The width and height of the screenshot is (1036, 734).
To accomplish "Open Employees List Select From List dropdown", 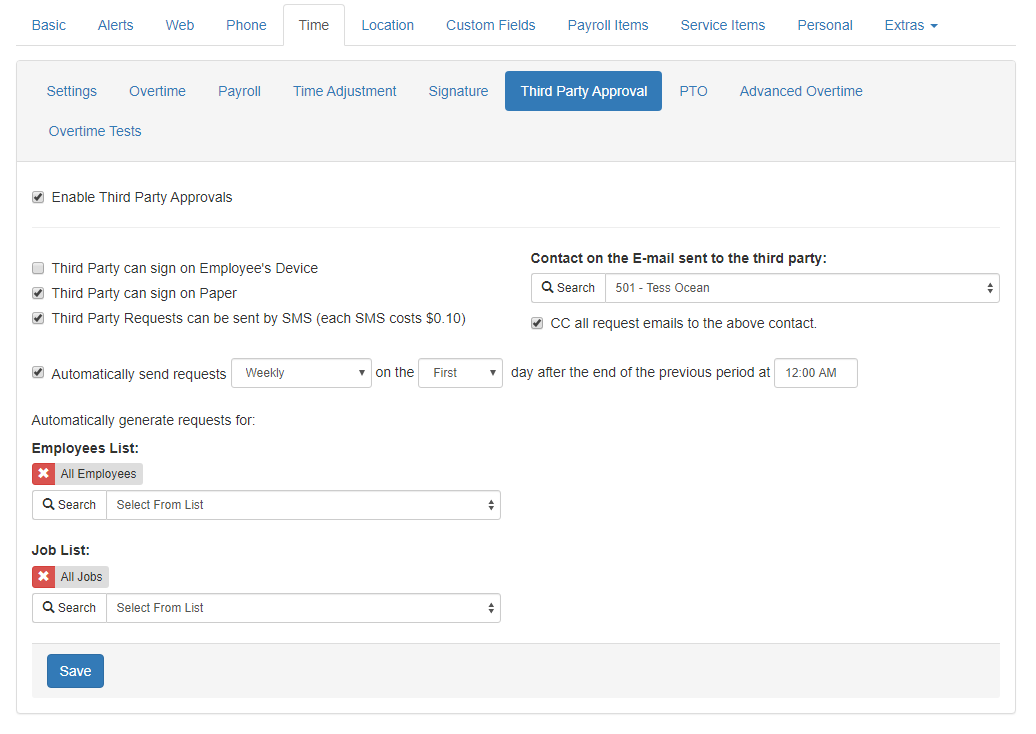I will pos(303,505).
